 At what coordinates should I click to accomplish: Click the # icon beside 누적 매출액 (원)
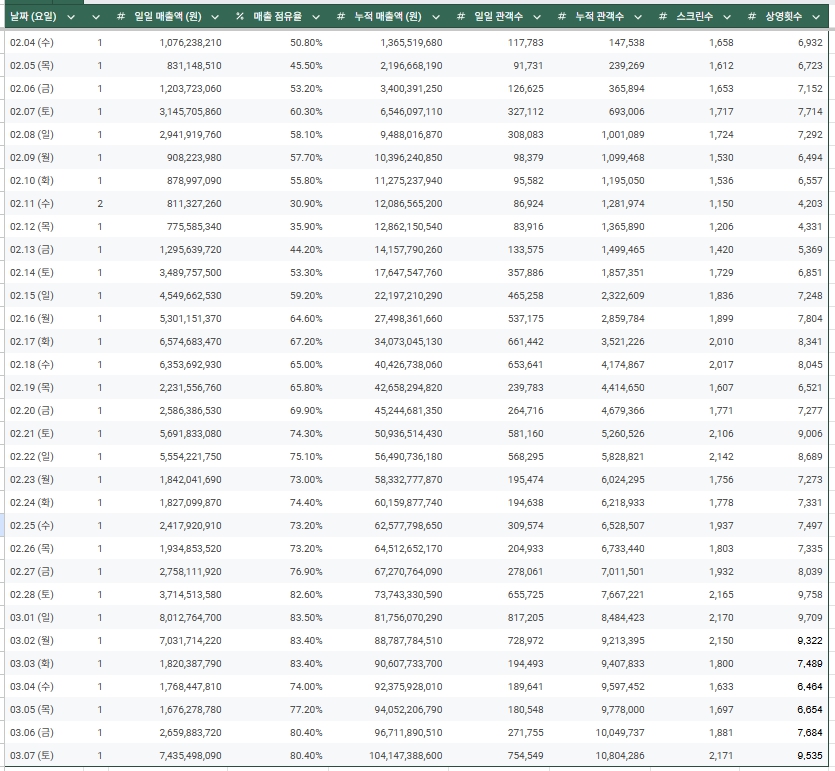pyautogui.click(x=341, y=17)
